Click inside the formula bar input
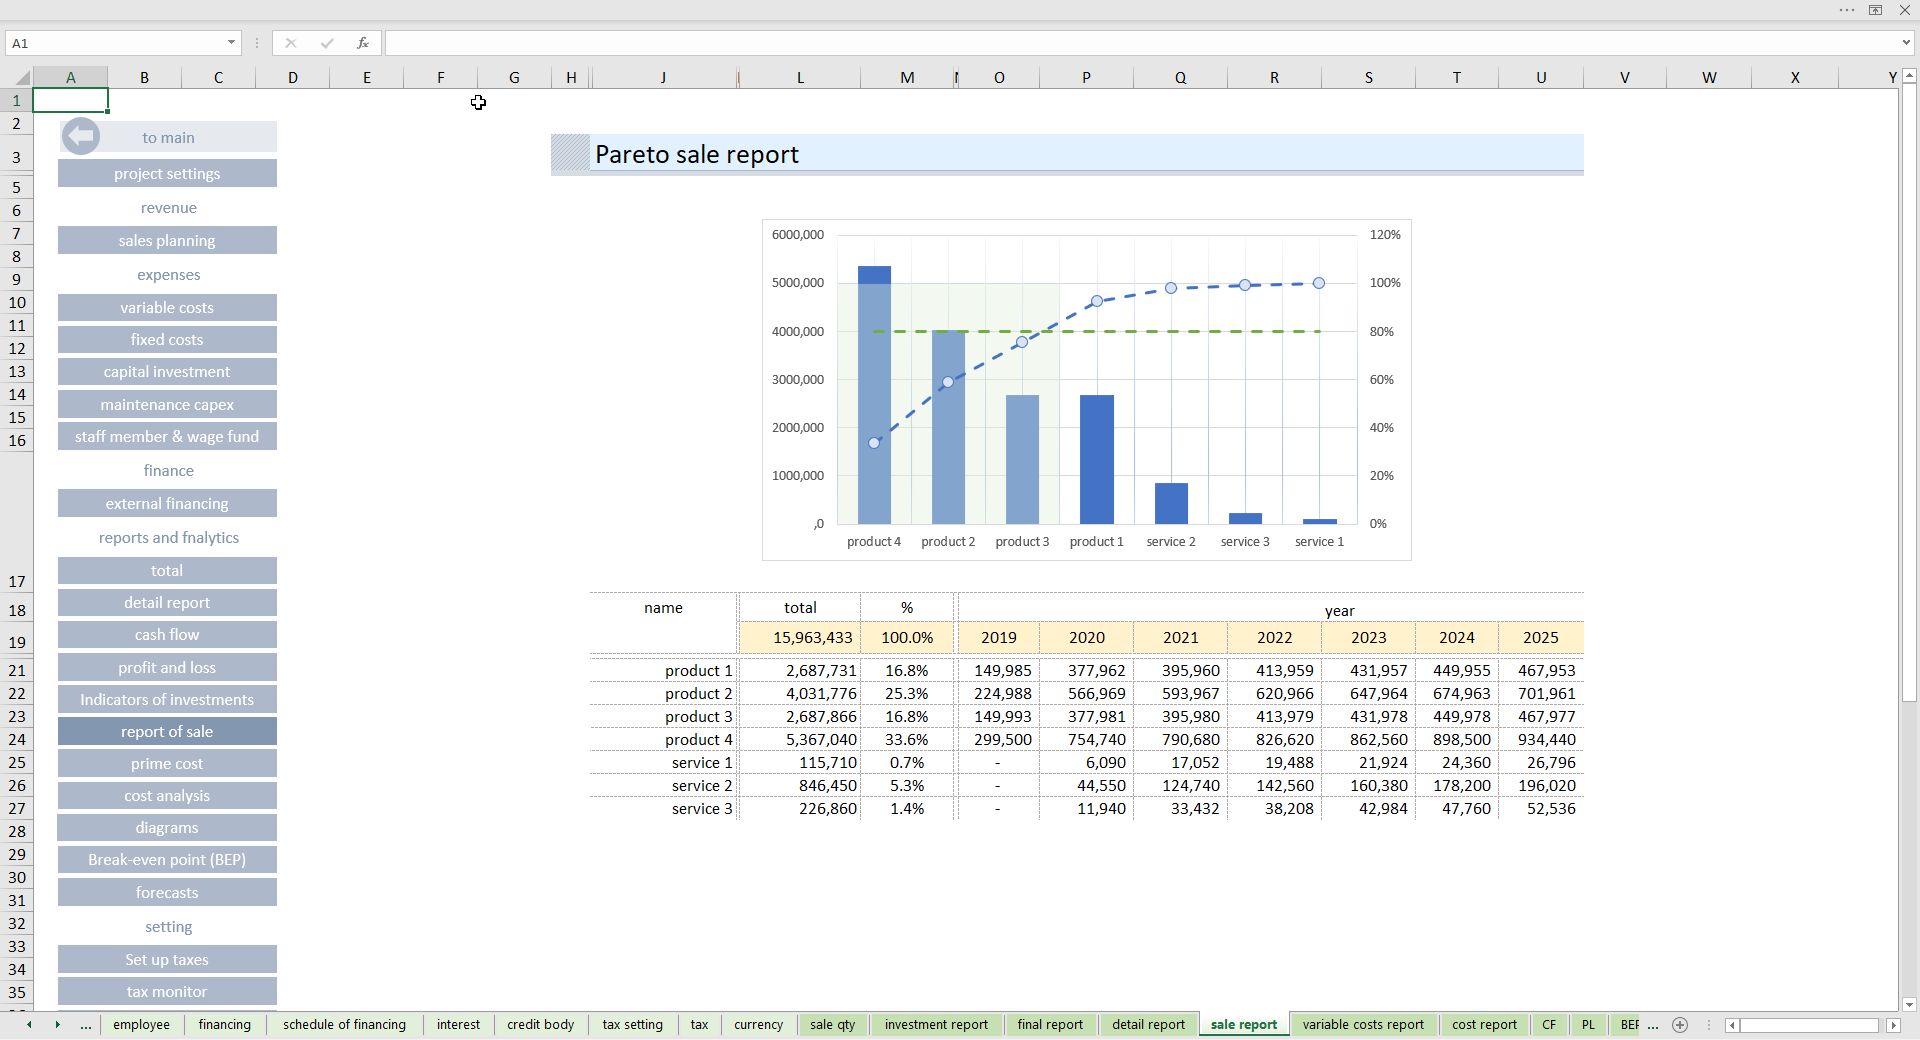The height and width of the screenshot is (1040, 1920). coord(1141,43)
